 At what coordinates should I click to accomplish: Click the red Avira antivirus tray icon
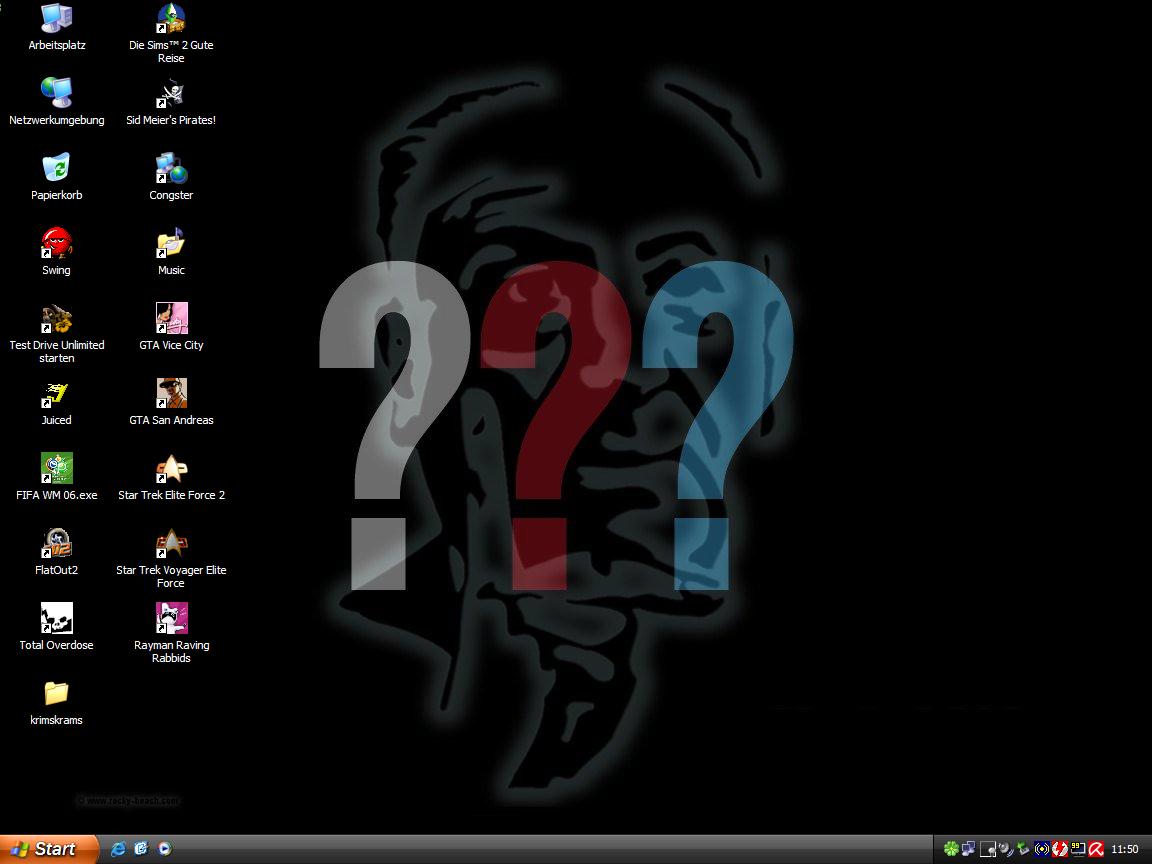click(1096, 849)
